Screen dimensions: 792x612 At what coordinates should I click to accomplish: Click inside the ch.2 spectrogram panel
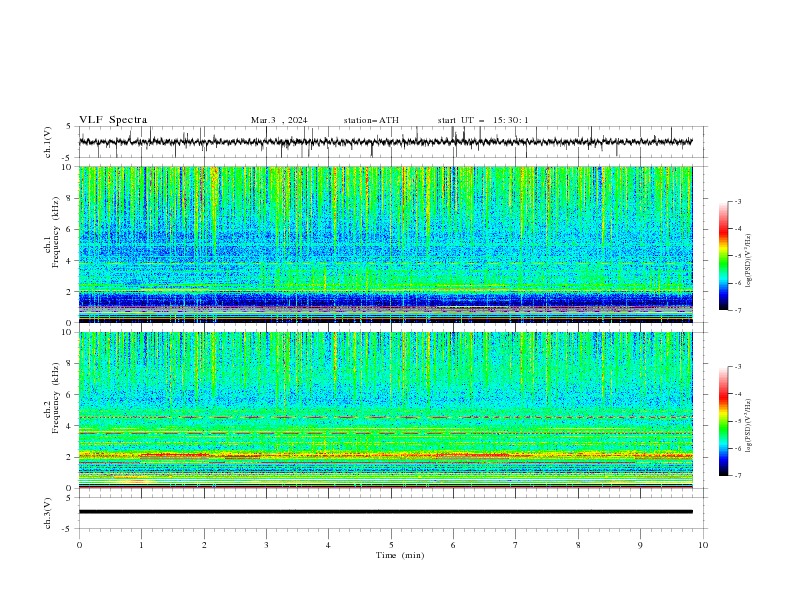(385, 410)
